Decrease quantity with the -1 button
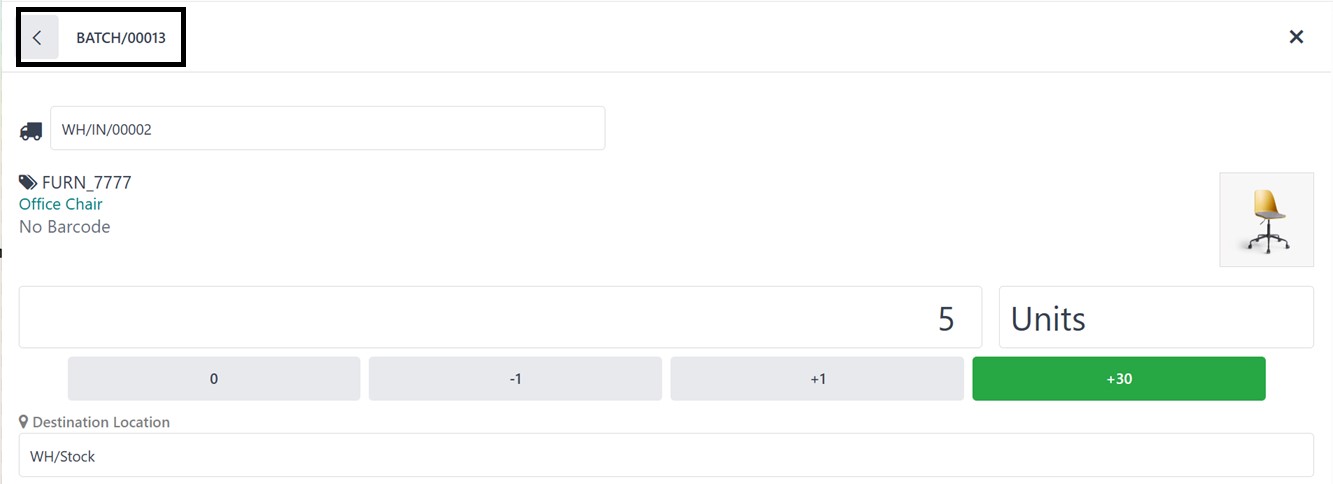 coord(515,379)
